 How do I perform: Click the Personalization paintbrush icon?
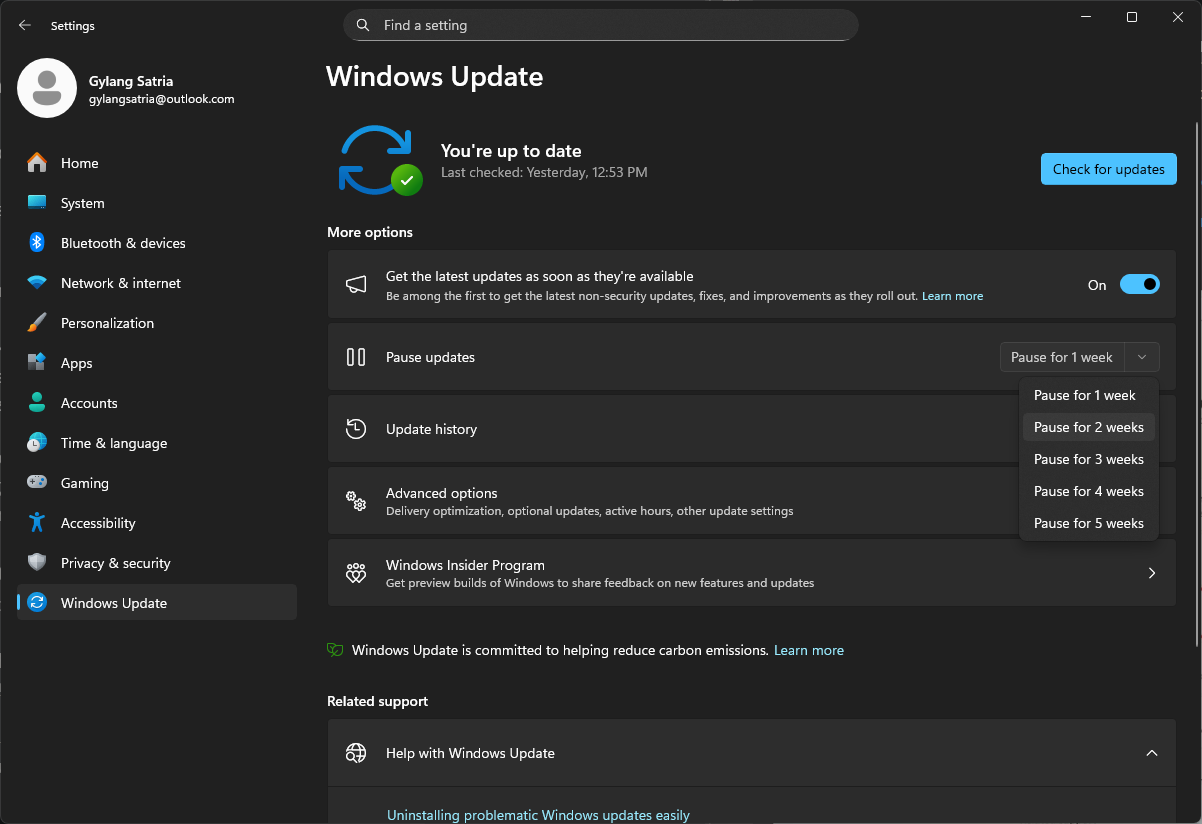pyautogui.click(x=37, y=323)
